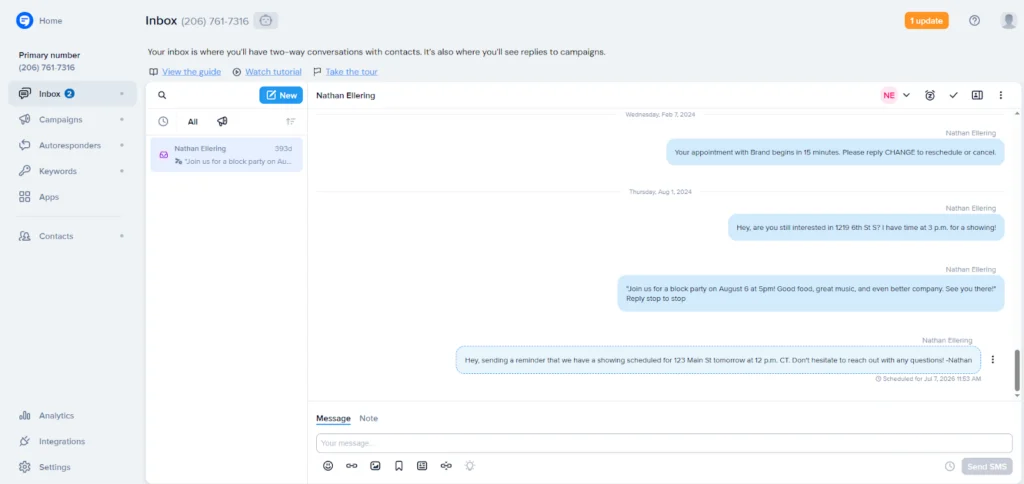Search conversations with the magnifier icon
Screen dimensions: 1024x484
162,95
